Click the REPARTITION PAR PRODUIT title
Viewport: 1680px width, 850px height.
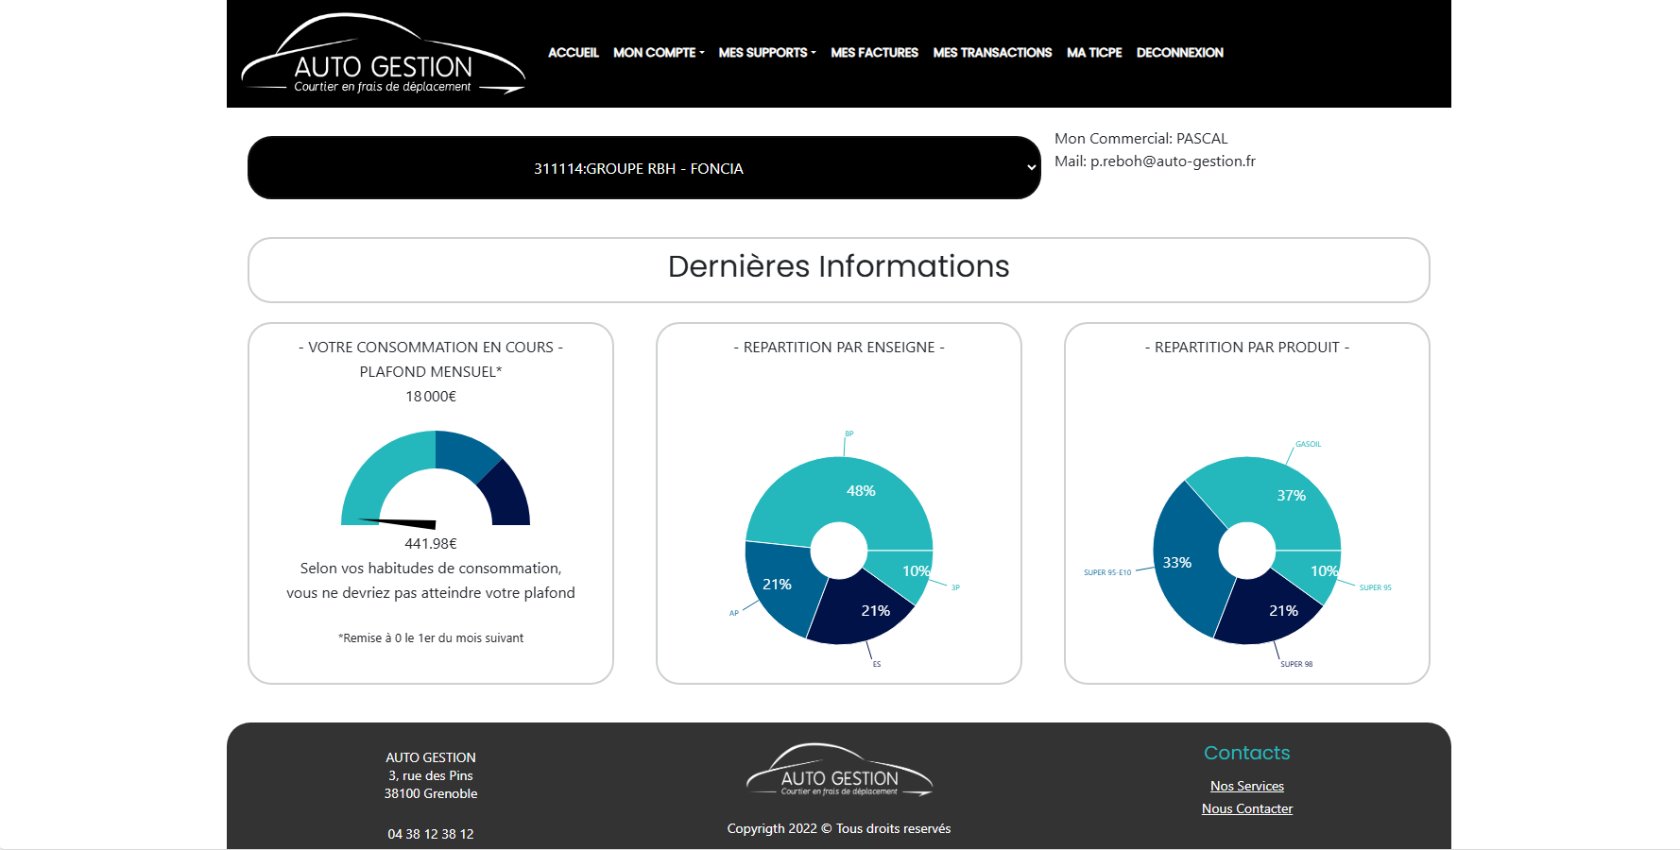pos(1247,347)
